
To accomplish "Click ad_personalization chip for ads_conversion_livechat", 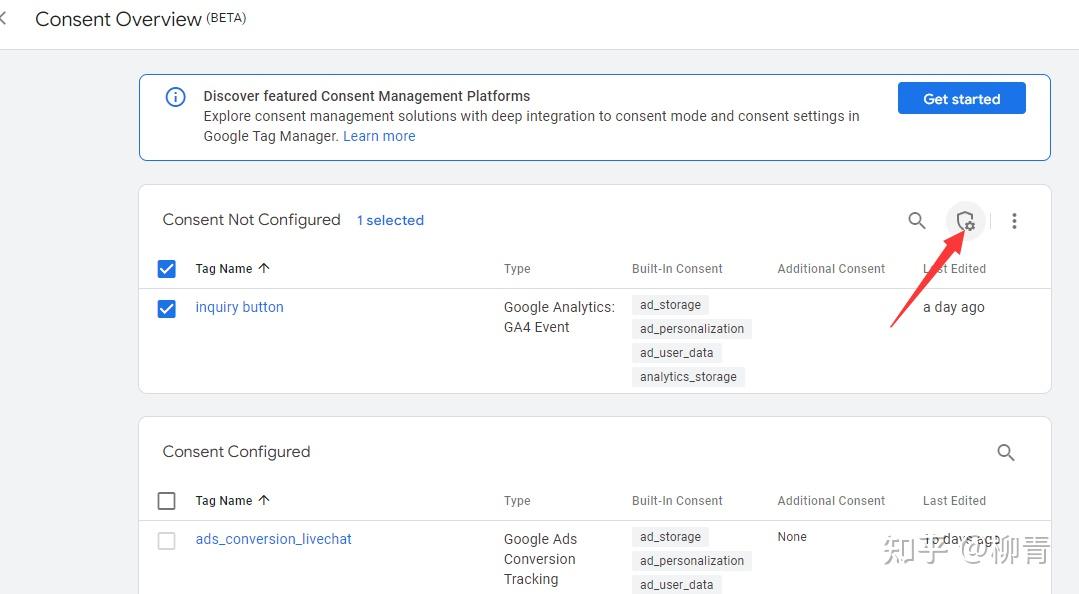I will coord(691,560).
